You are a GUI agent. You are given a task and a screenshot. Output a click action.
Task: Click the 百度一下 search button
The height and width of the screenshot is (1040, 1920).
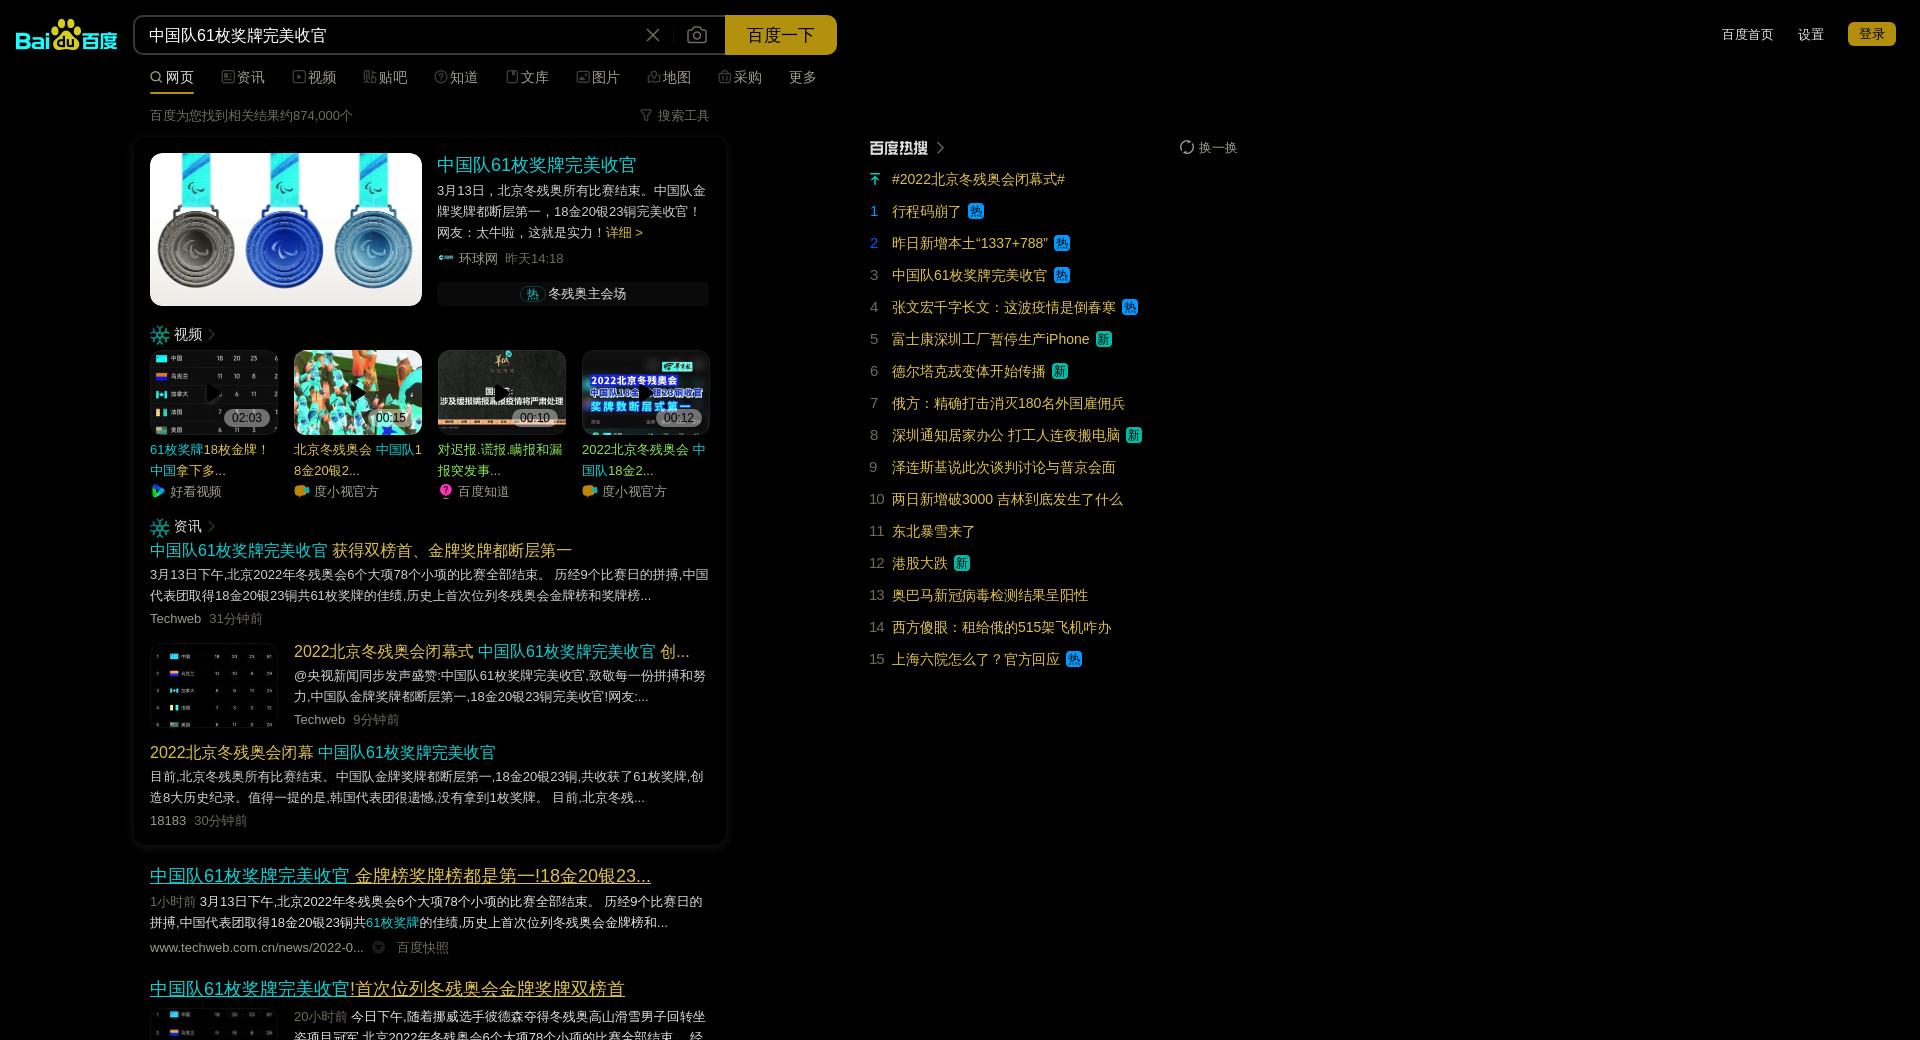coord(780,35)
